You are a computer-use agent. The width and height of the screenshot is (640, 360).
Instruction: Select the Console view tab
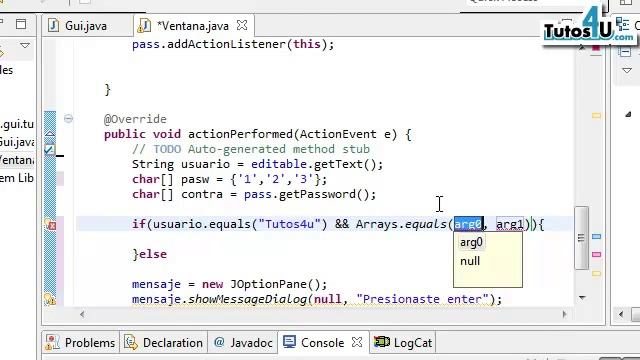(x=322, y=342)
